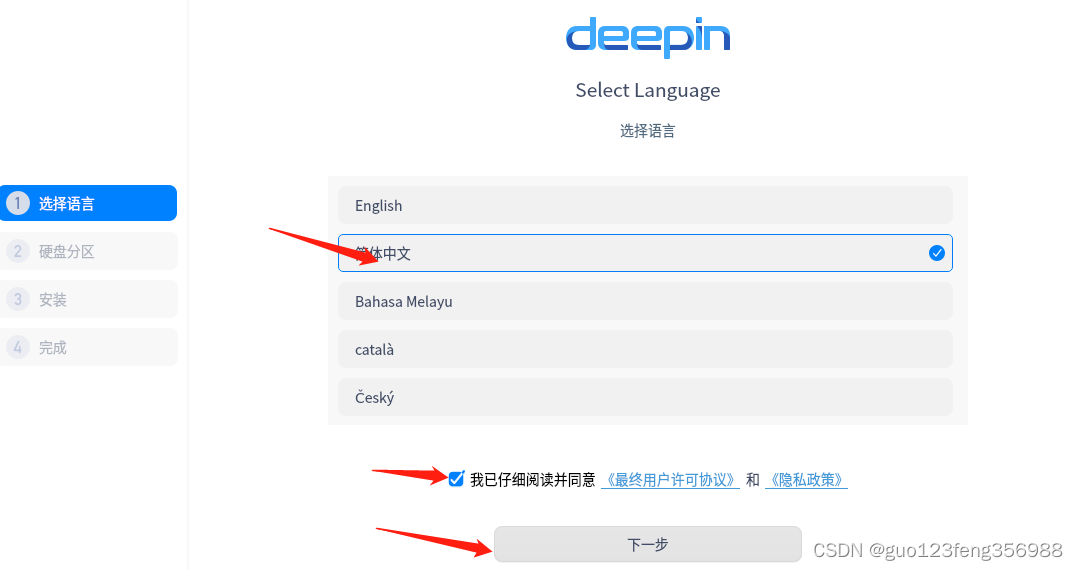This screenshot has width=1078, height=570.
Task: Select Český language entry
Action: (645, 397)
